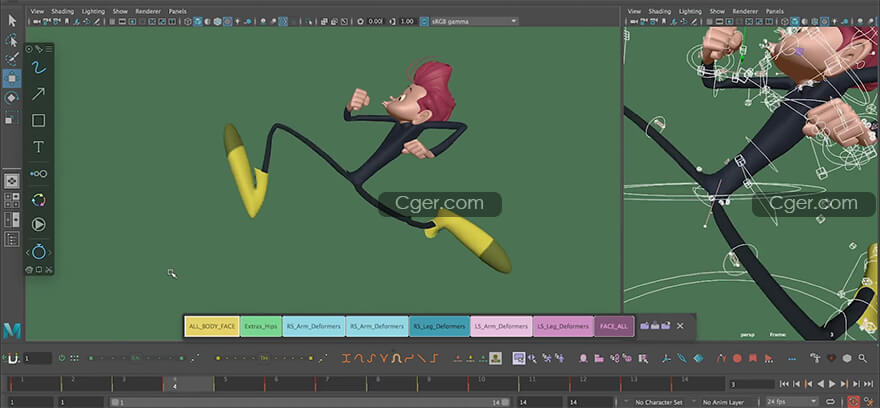Image resolution: width=880 pixels, height=408 pixels.
Task: Choose the arrow annotation tool
Action: coord(38,94)
